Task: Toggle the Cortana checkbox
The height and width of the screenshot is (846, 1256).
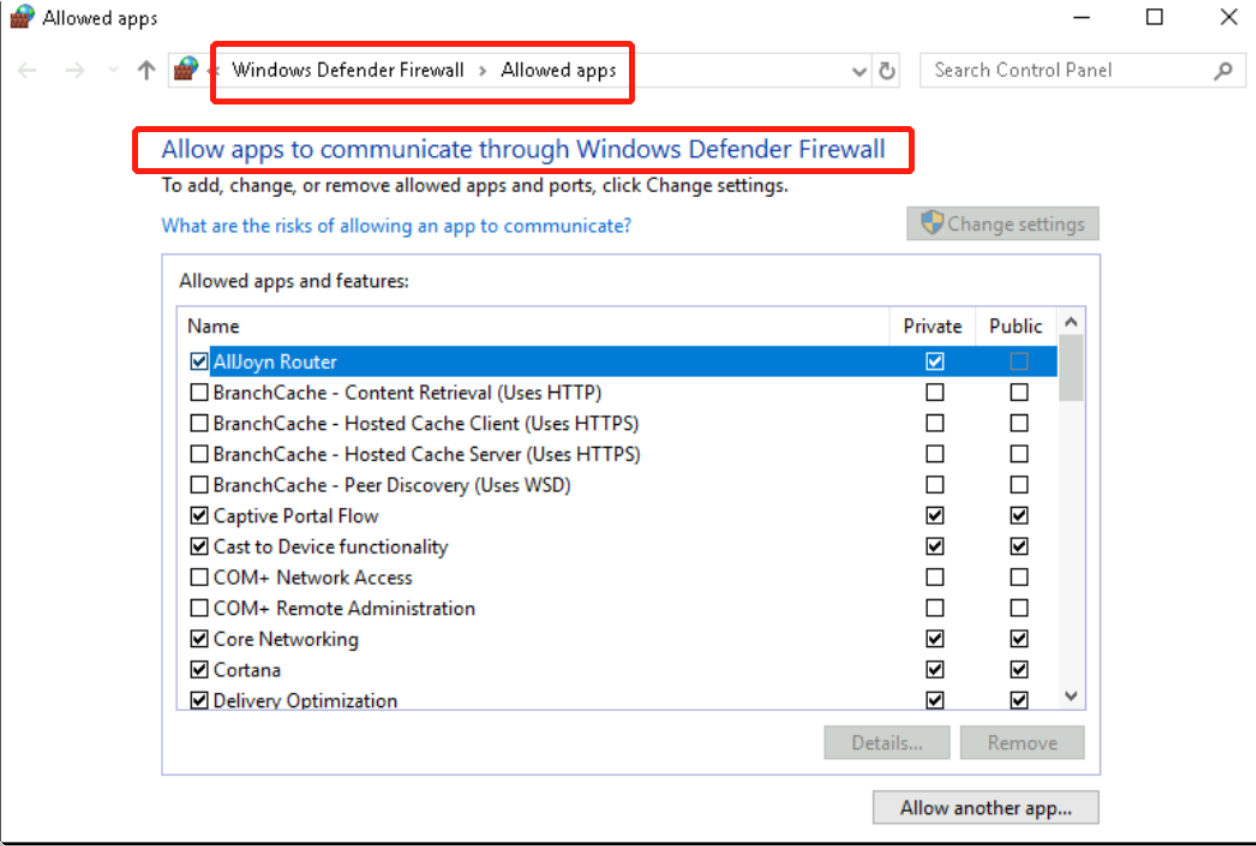Action: [199, 670]
